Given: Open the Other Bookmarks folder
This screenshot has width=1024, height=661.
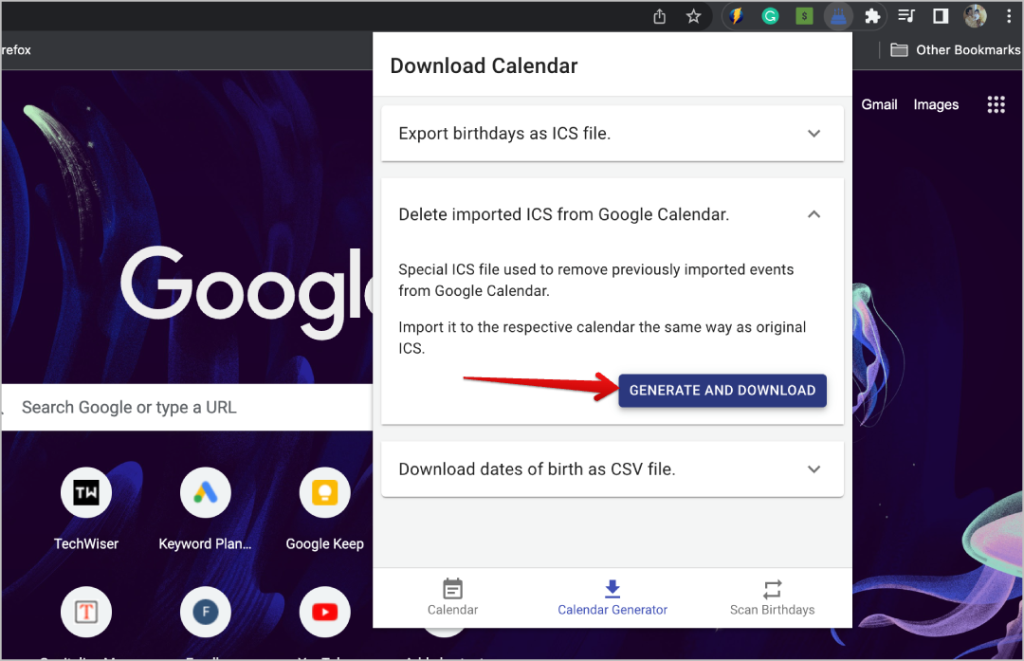Looking at the screenshot, I should point(955,50).
